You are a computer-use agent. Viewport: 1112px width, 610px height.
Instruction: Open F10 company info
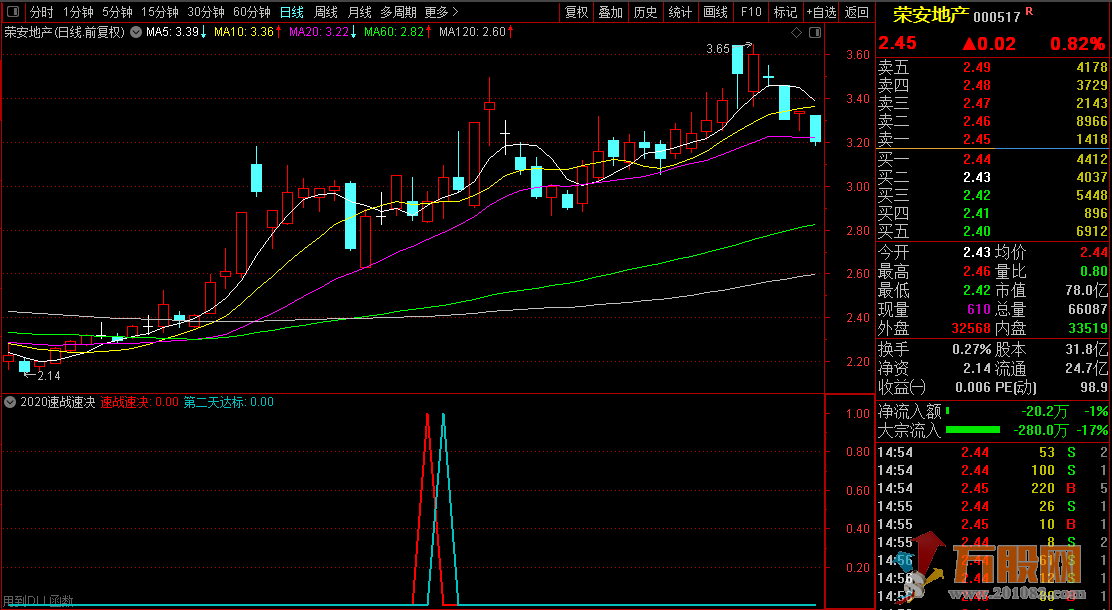tap(751, 12)
